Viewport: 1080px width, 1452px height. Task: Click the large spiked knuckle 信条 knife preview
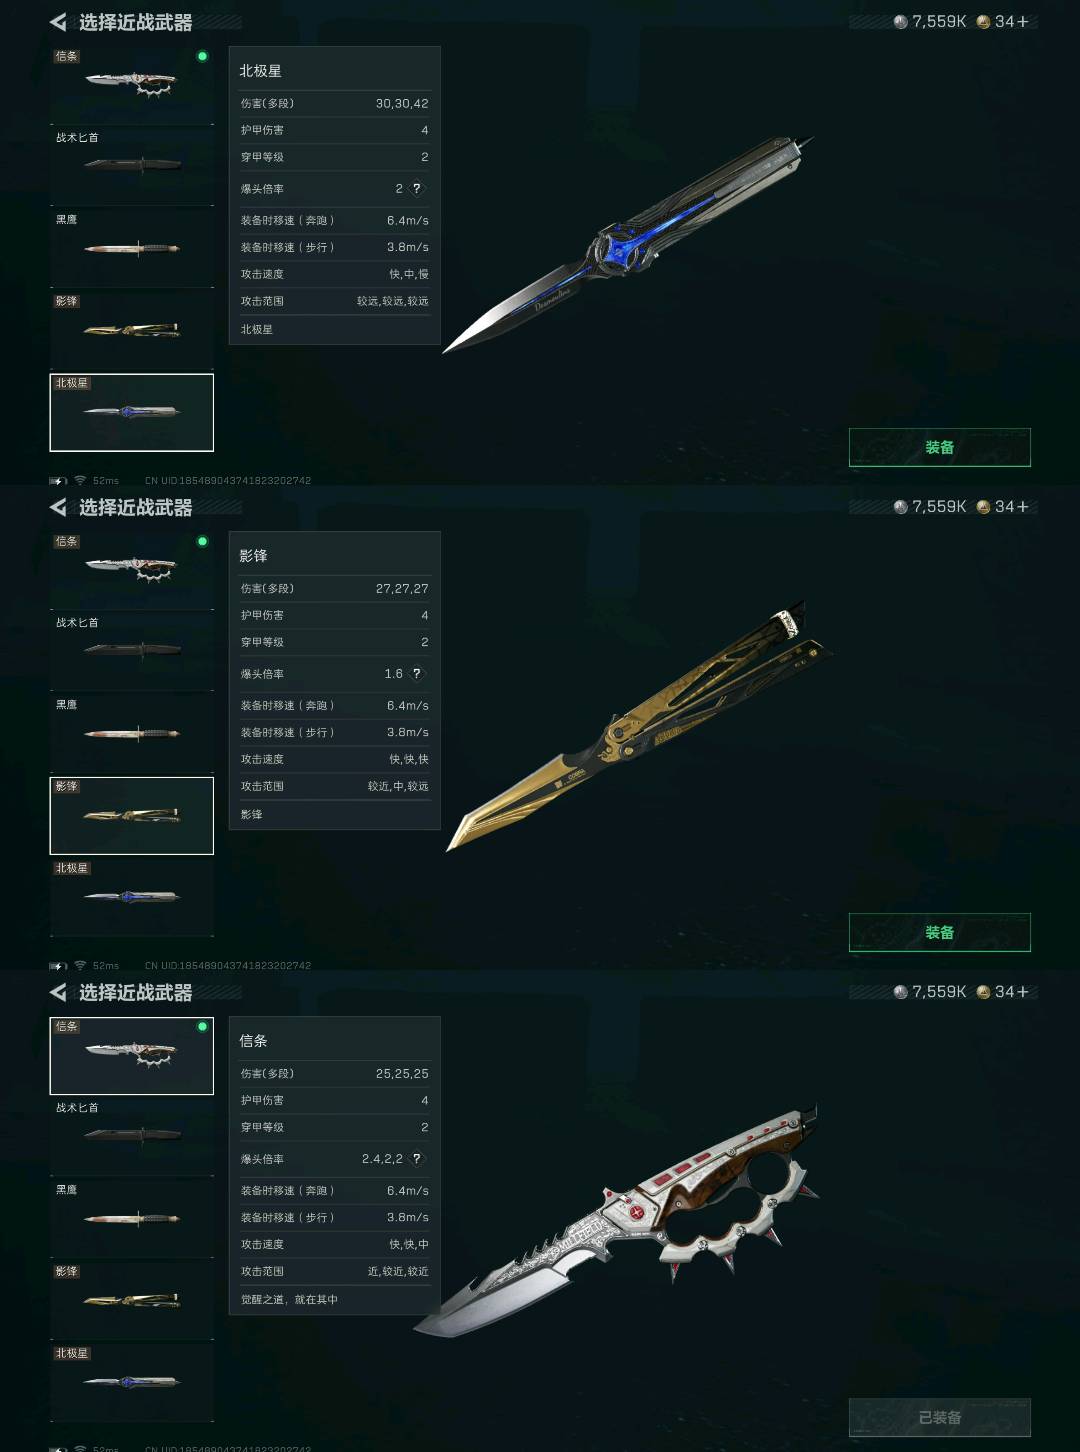point(617,1220)
